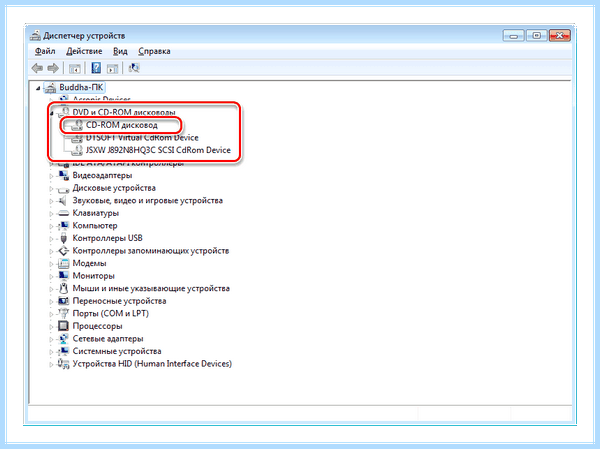Click the Контроллеры USB plug icon
Viewport: 600px width, 449px height.
click(x=63, y=238)
